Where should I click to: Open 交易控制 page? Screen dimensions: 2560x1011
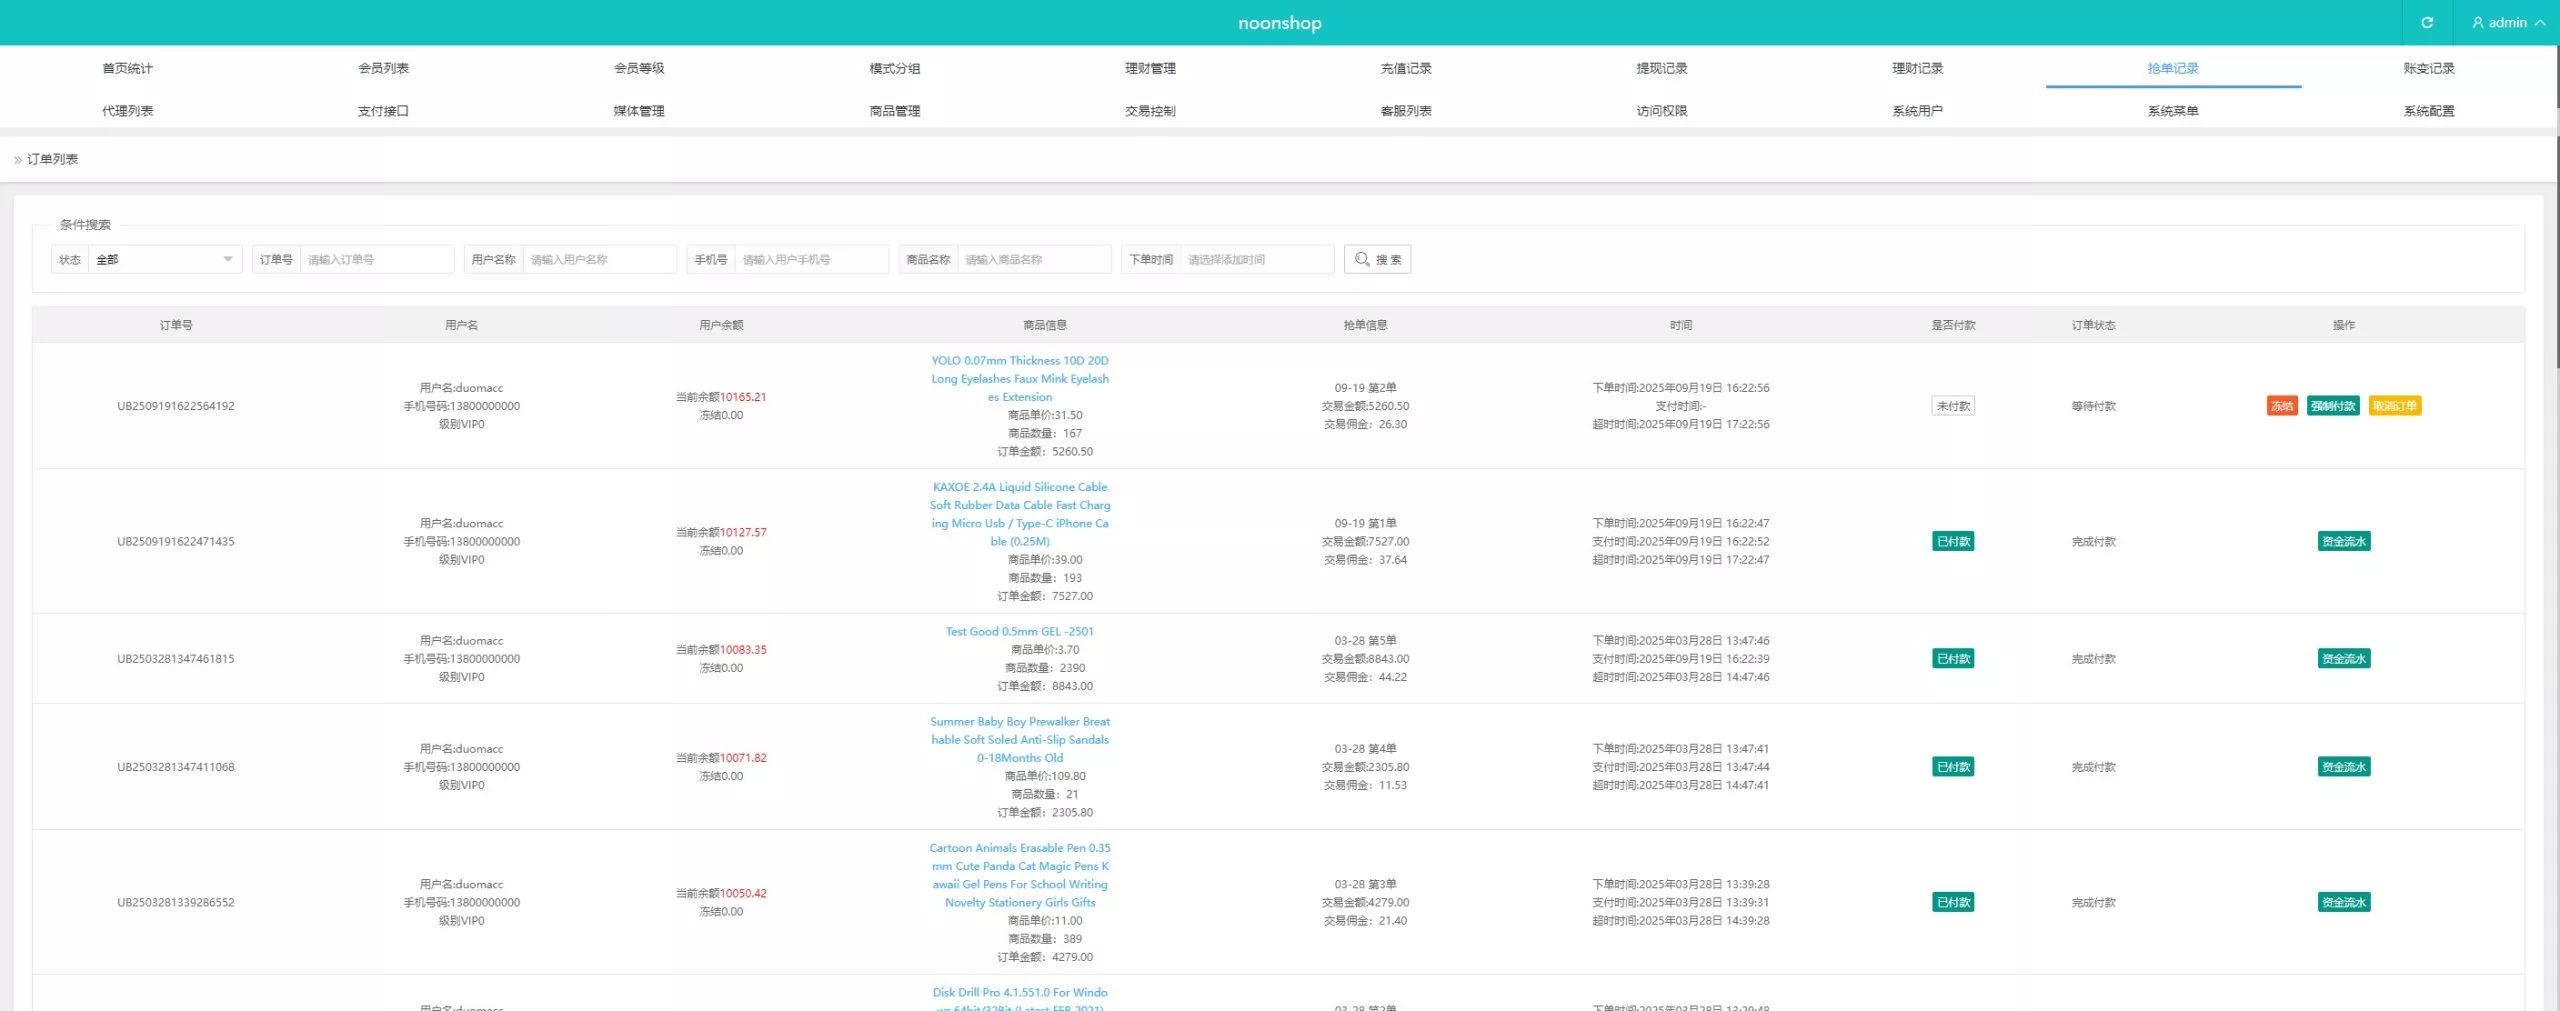click(x=1150, y=111)
